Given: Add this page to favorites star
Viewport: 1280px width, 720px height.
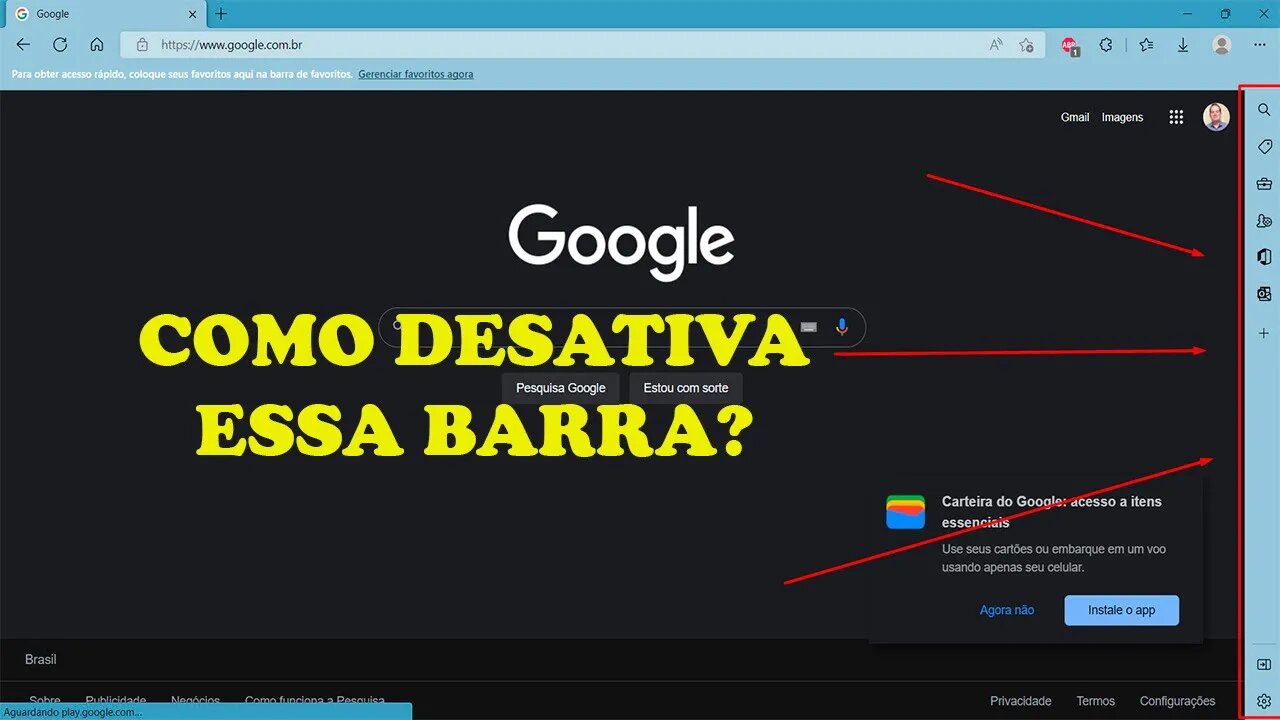Looking at the screenshot, I should (x=1026, y=45).
